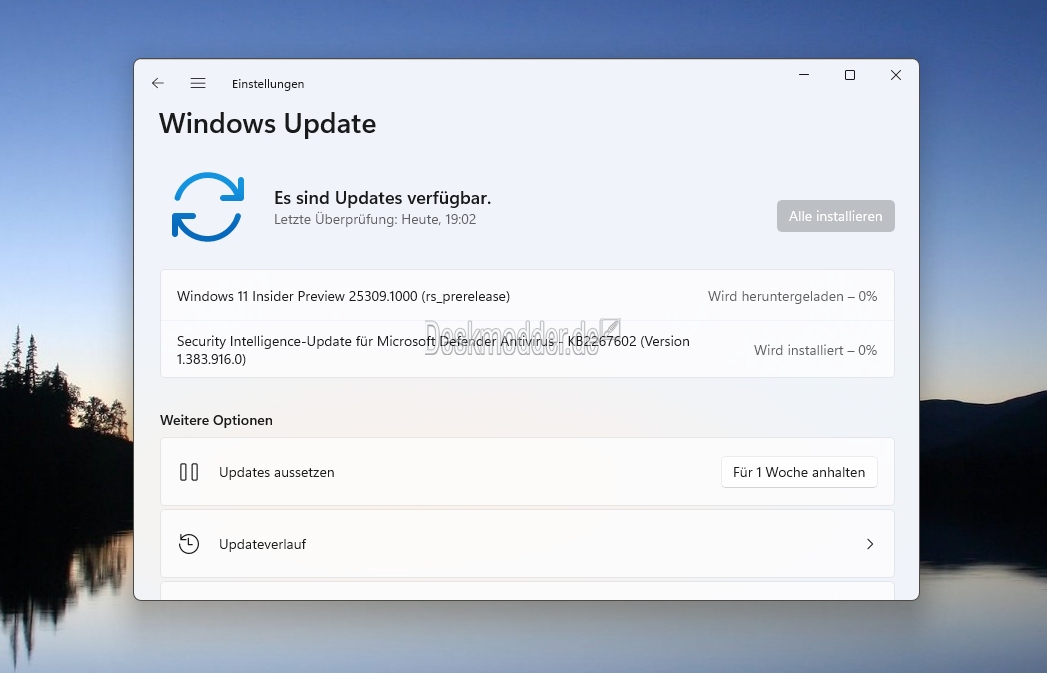The height and width of the screenshot is (673, 1047).
Task: Click the Letzte Überprüfung: Heute, 19:02 text
Action: pos(375,220)
